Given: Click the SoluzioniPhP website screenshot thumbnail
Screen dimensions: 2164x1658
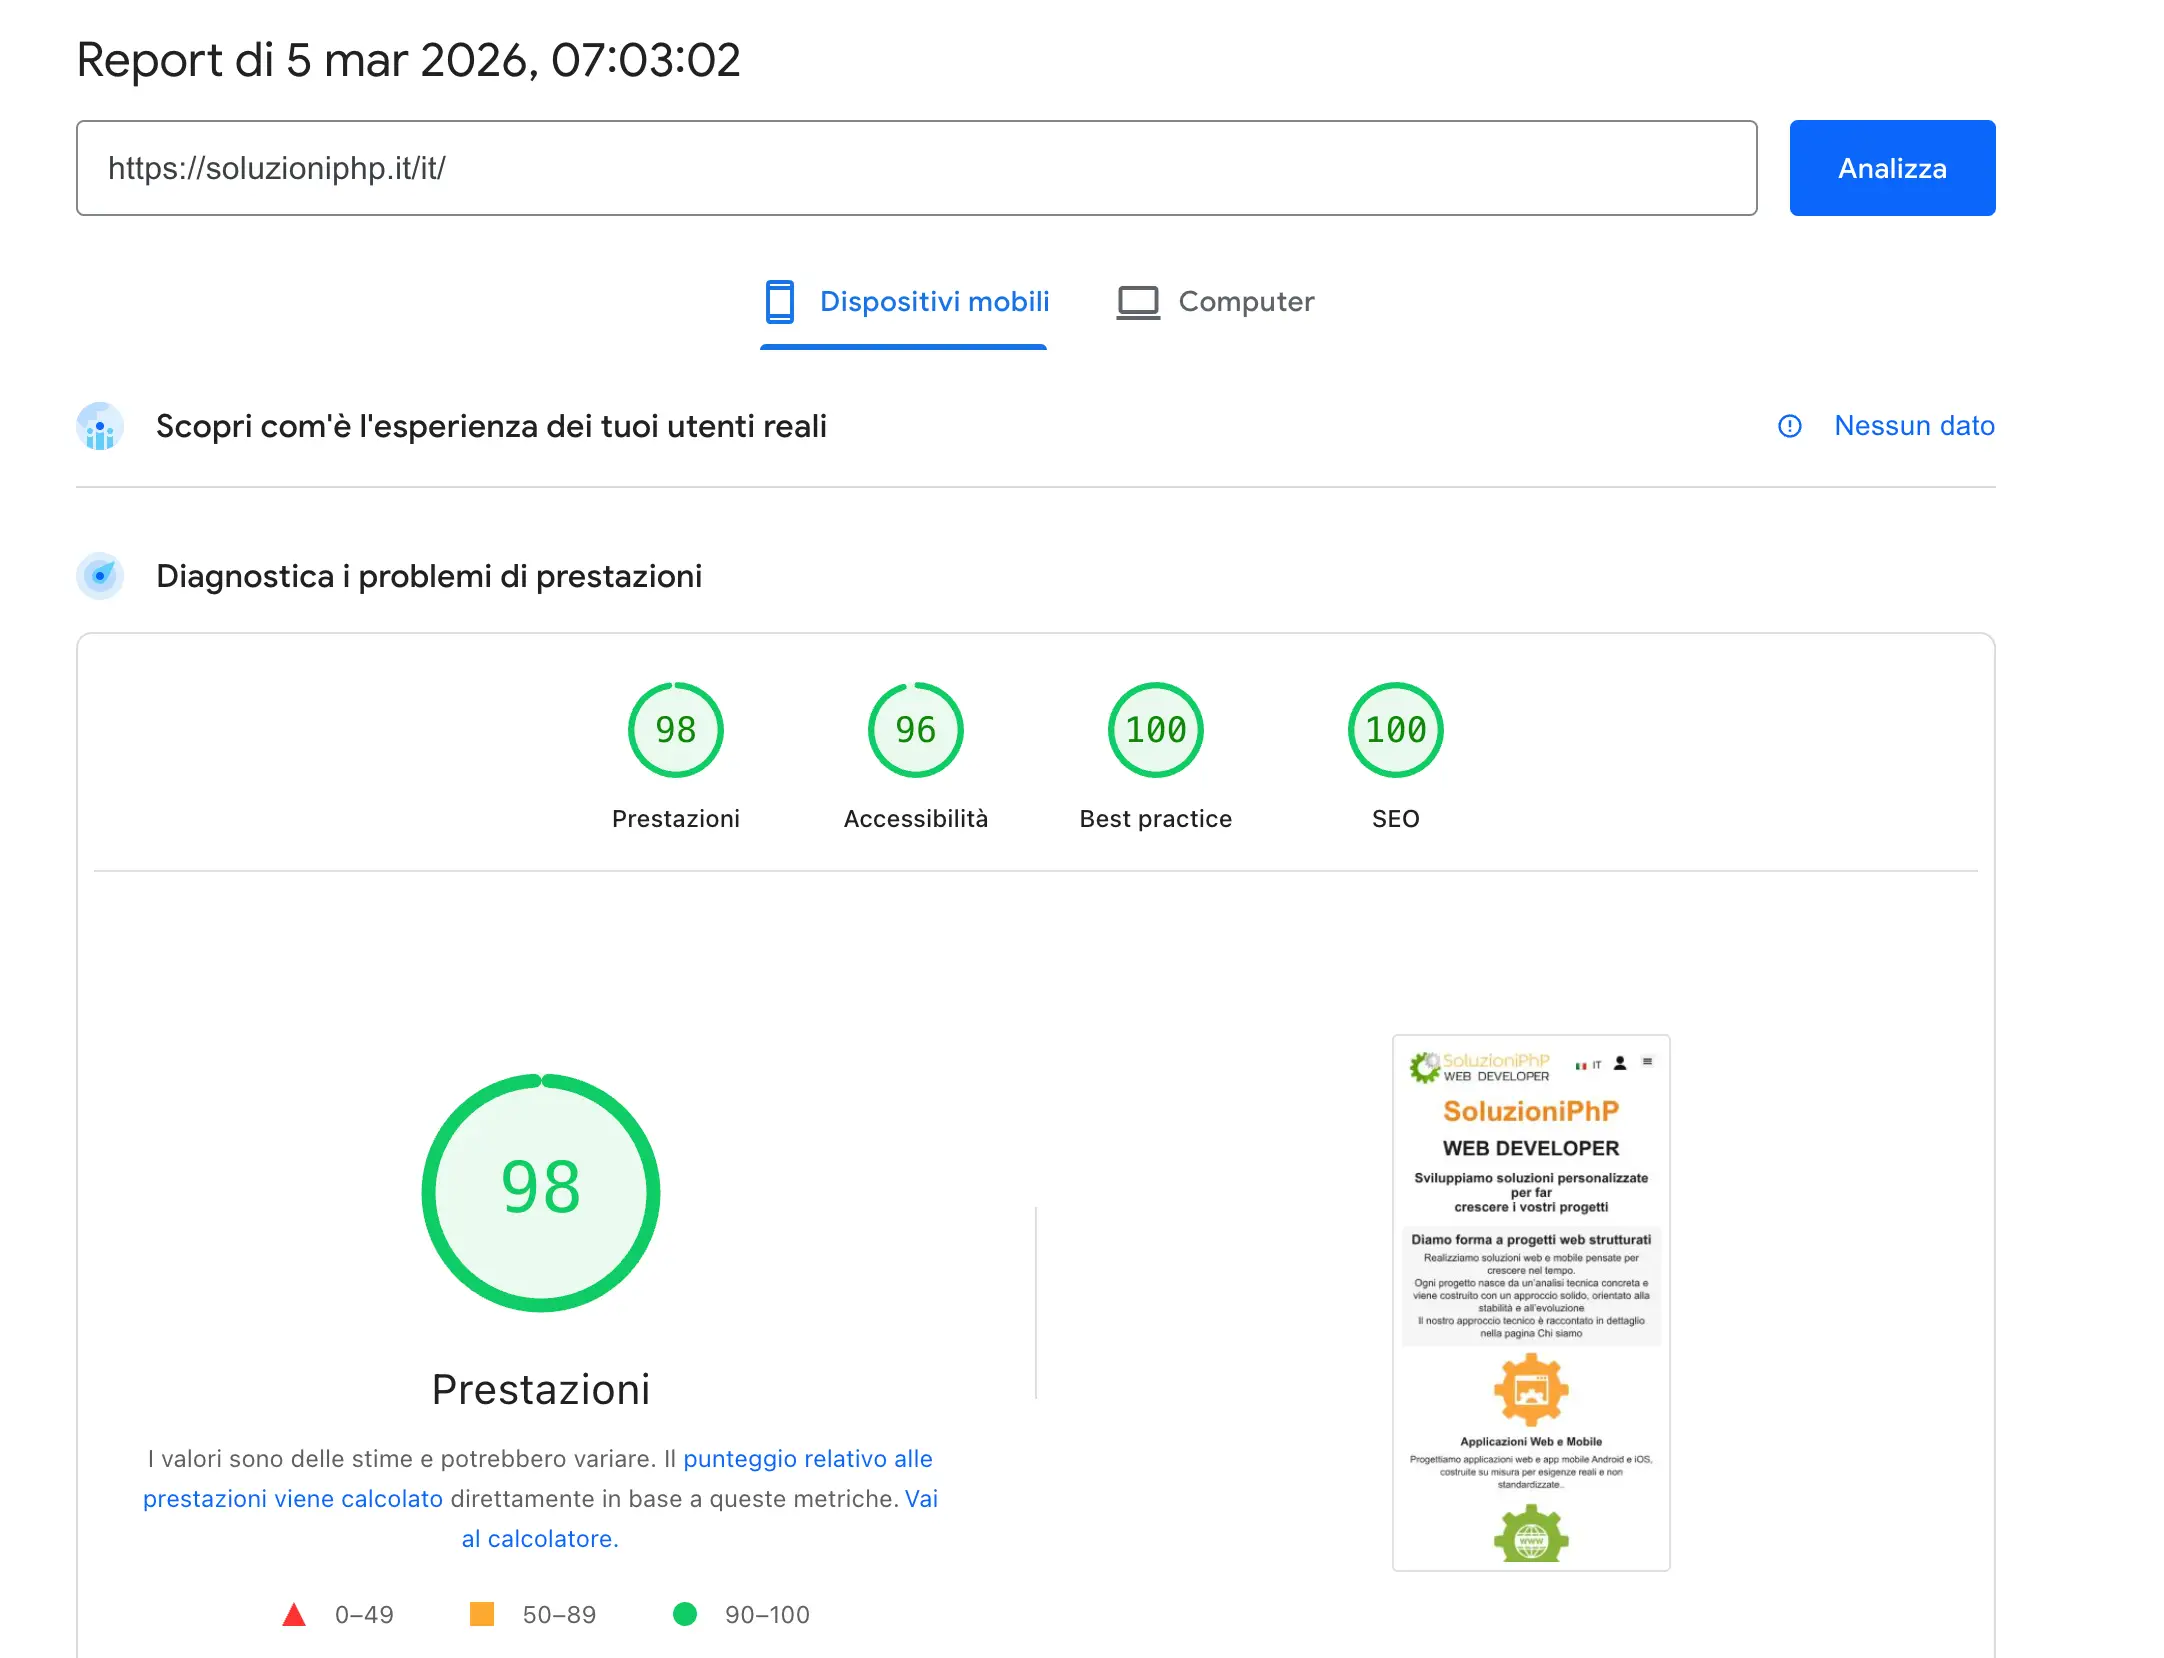Looking at the screenshot, I should [x=1531, y=1300].
